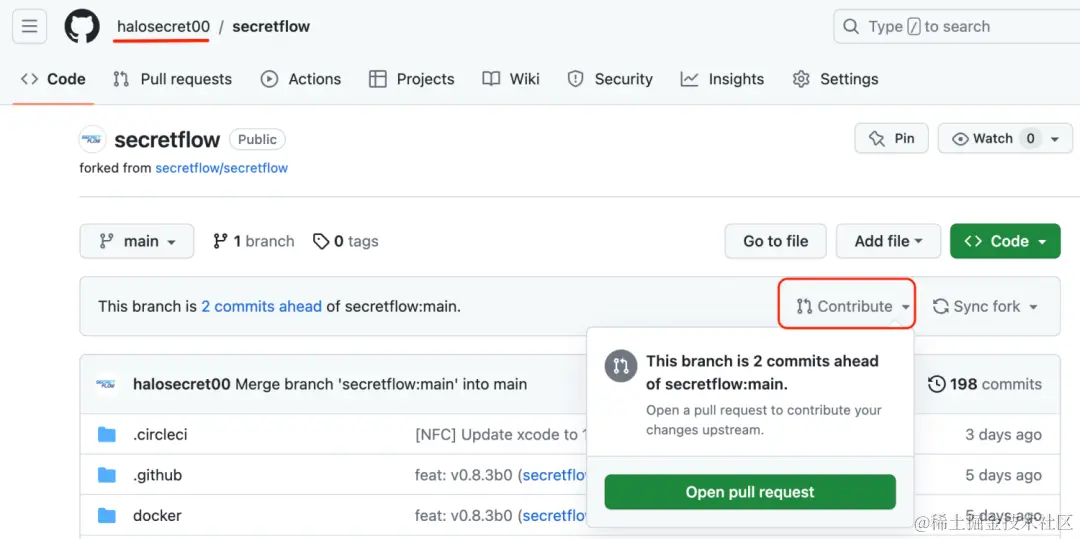This screenshot has height=539, width=1080.
Task: Click the '5 days ago' timestamp for .github
Action: (1003, 475)
